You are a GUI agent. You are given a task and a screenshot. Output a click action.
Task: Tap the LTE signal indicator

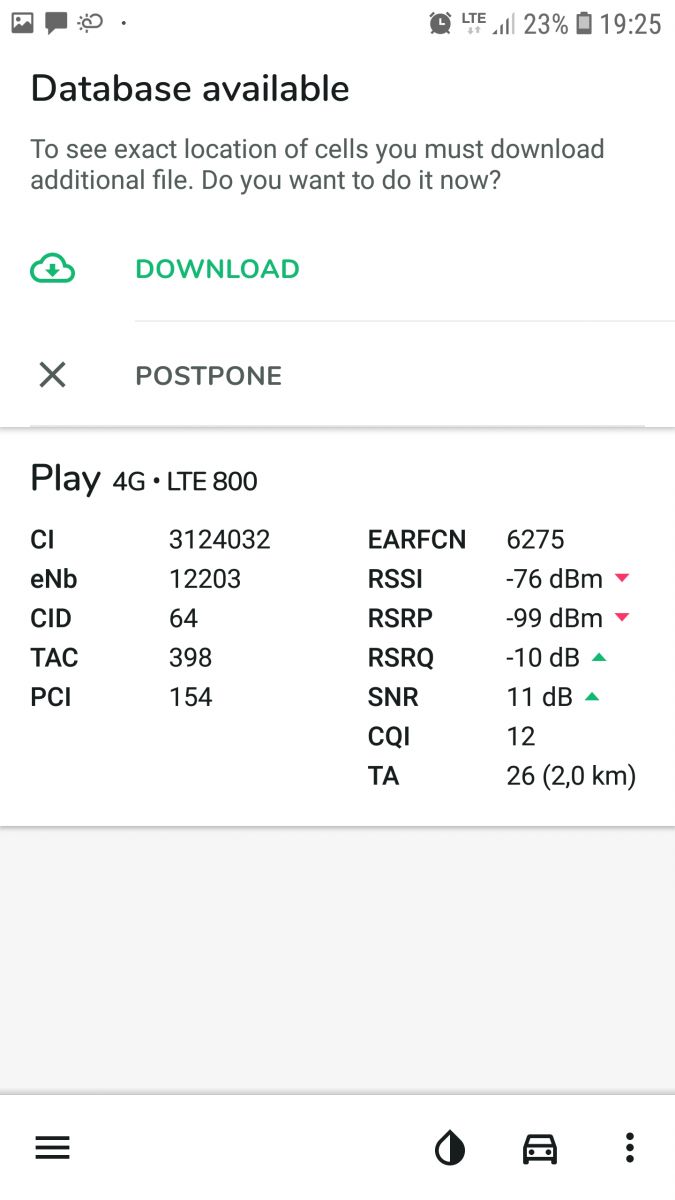pyautogui.click(x=487, y=23)
